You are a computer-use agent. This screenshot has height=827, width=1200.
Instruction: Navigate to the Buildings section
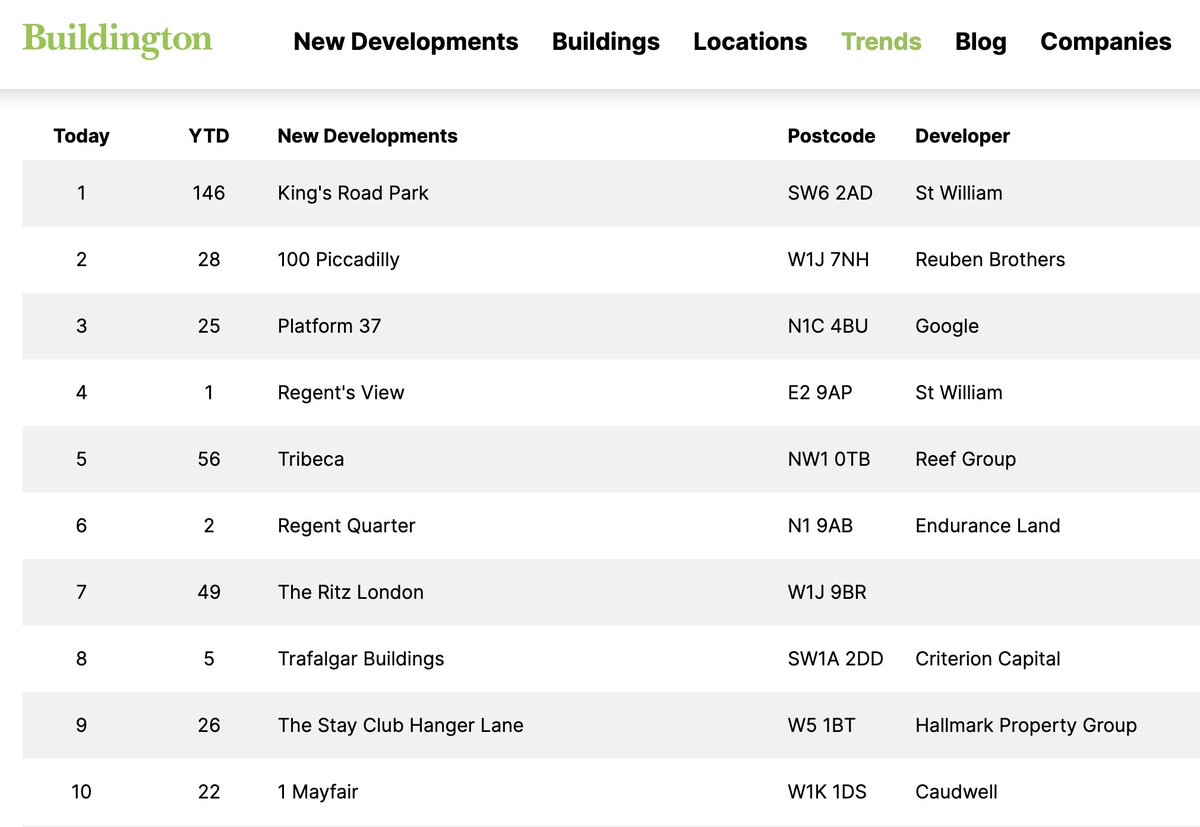coord(605,41)
